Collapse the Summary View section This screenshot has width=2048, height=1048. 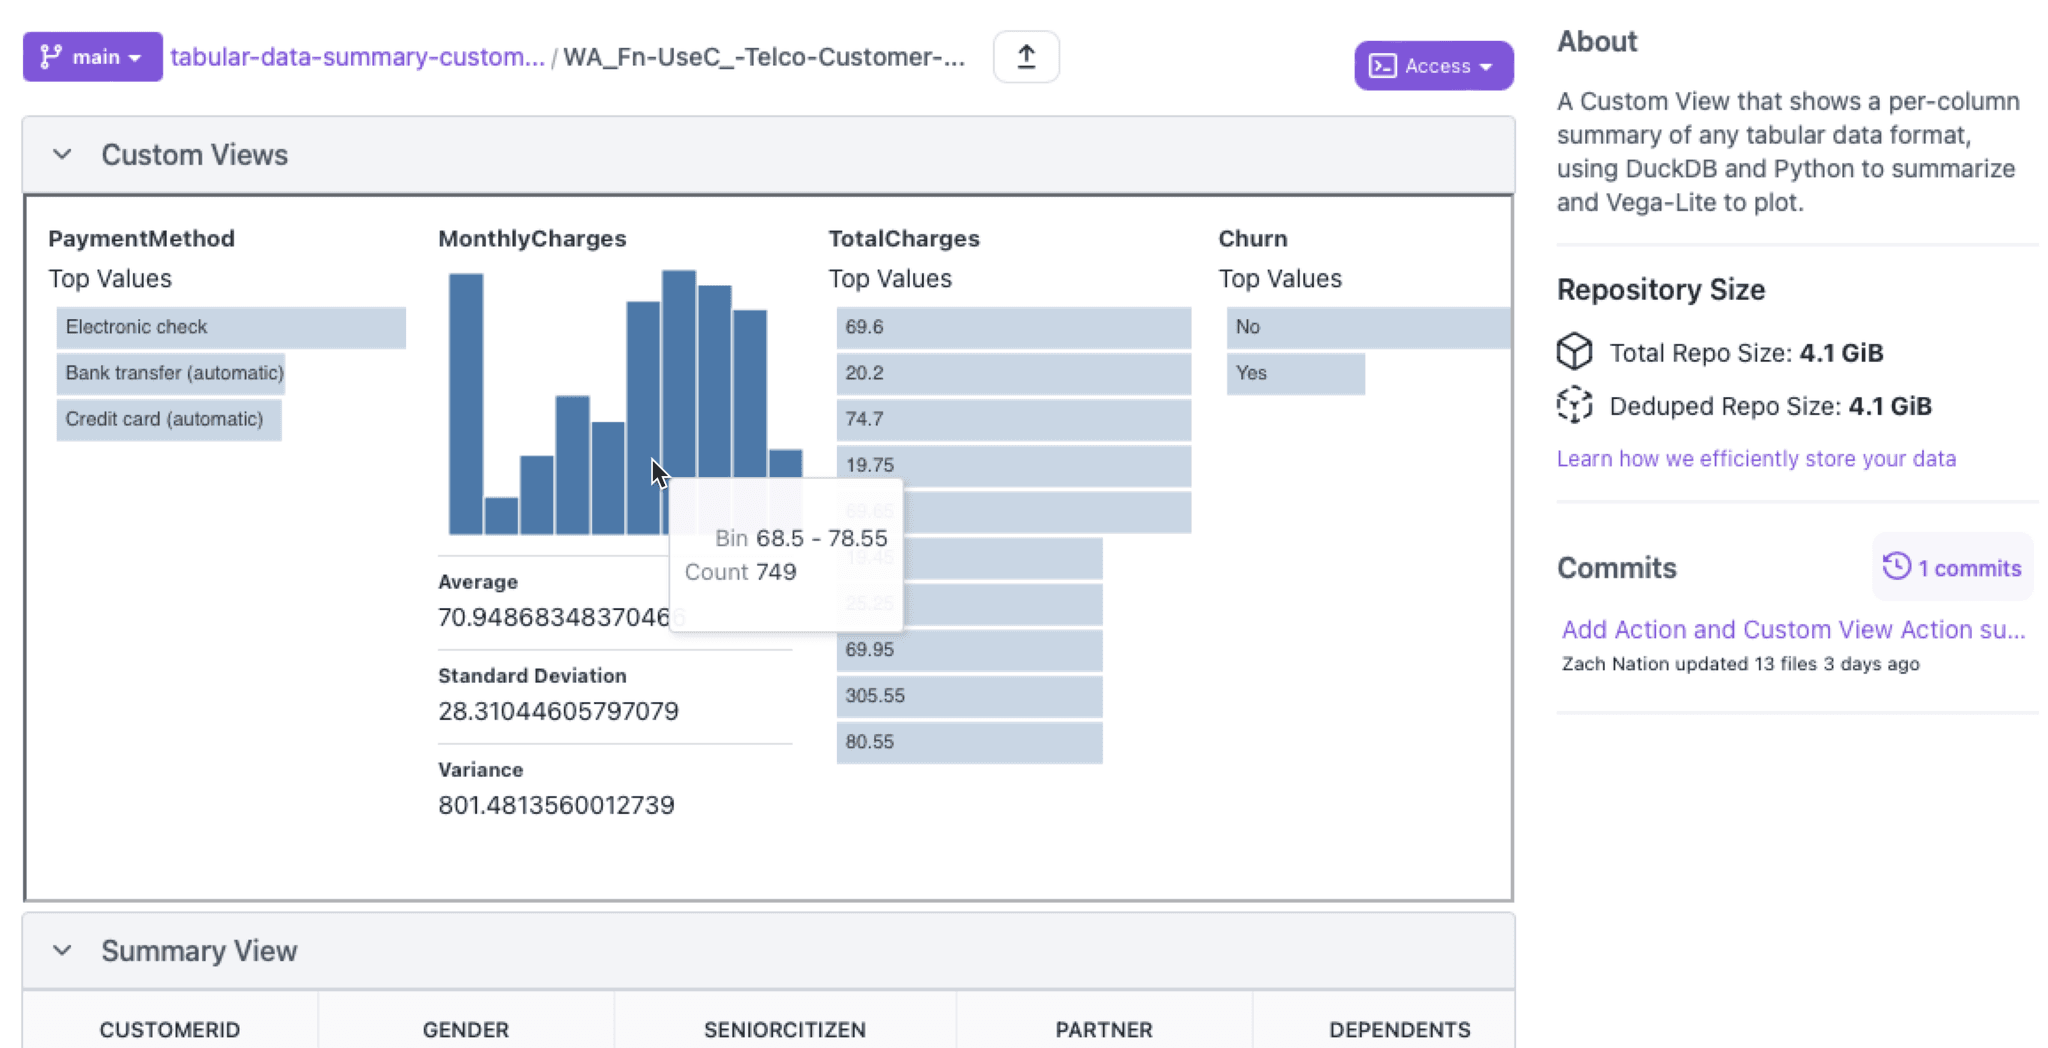[62, 951]
